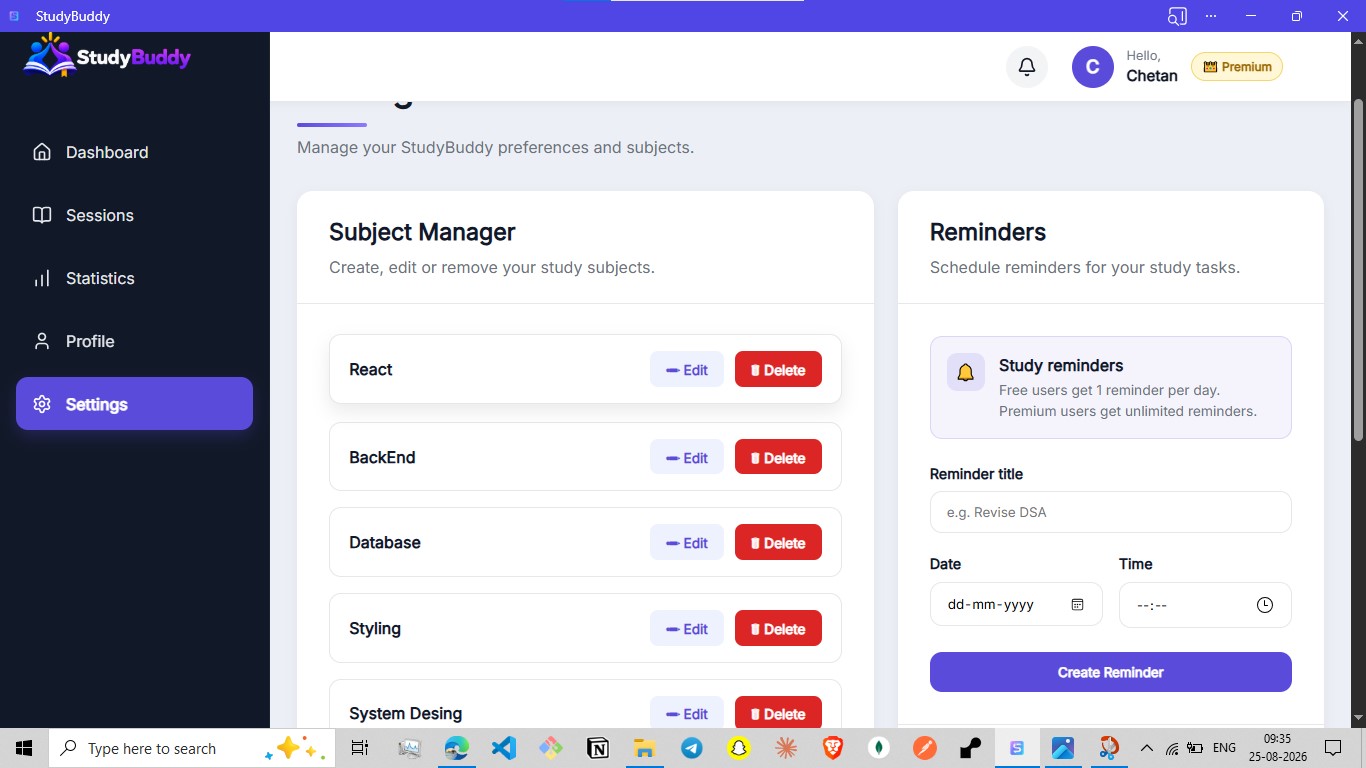Edit the React subject
Viewport: 1366px width, 768px height.
click(x=687, y=369)
